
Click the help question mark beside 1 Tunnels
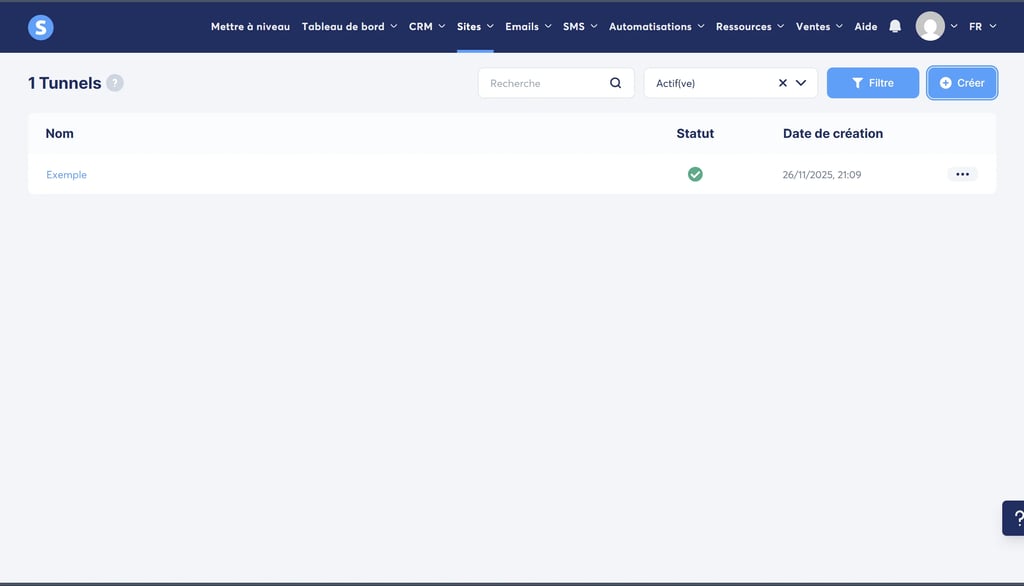pos(115,83)
